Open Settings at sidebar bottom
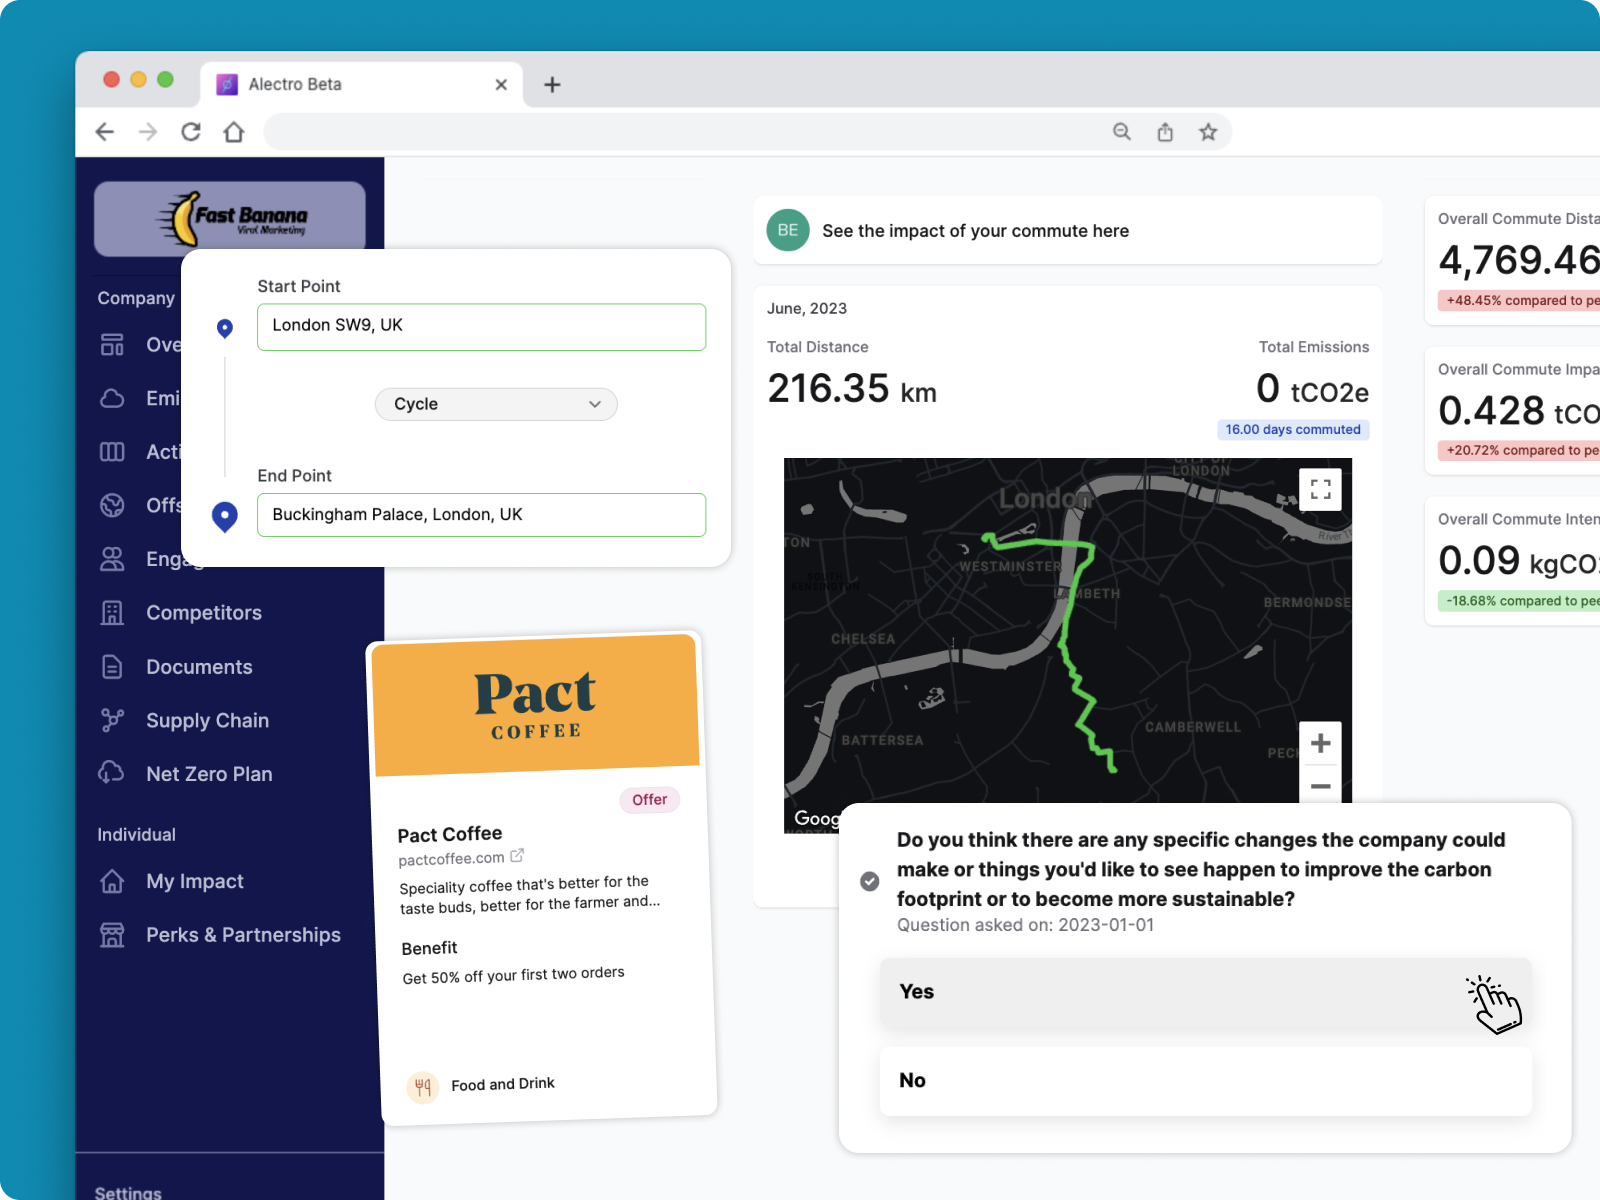Screen dimensions: 1600x1200 coord(128,1192)
